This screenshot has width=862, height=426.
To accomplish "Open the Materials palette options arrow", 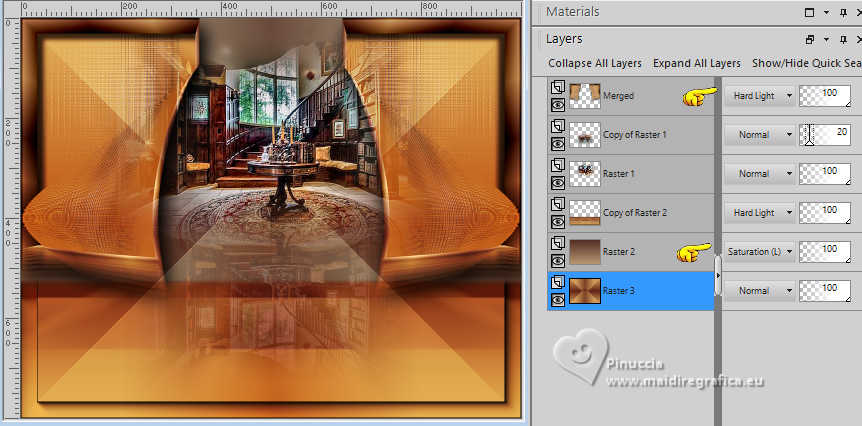I will (x=826, y=13).
